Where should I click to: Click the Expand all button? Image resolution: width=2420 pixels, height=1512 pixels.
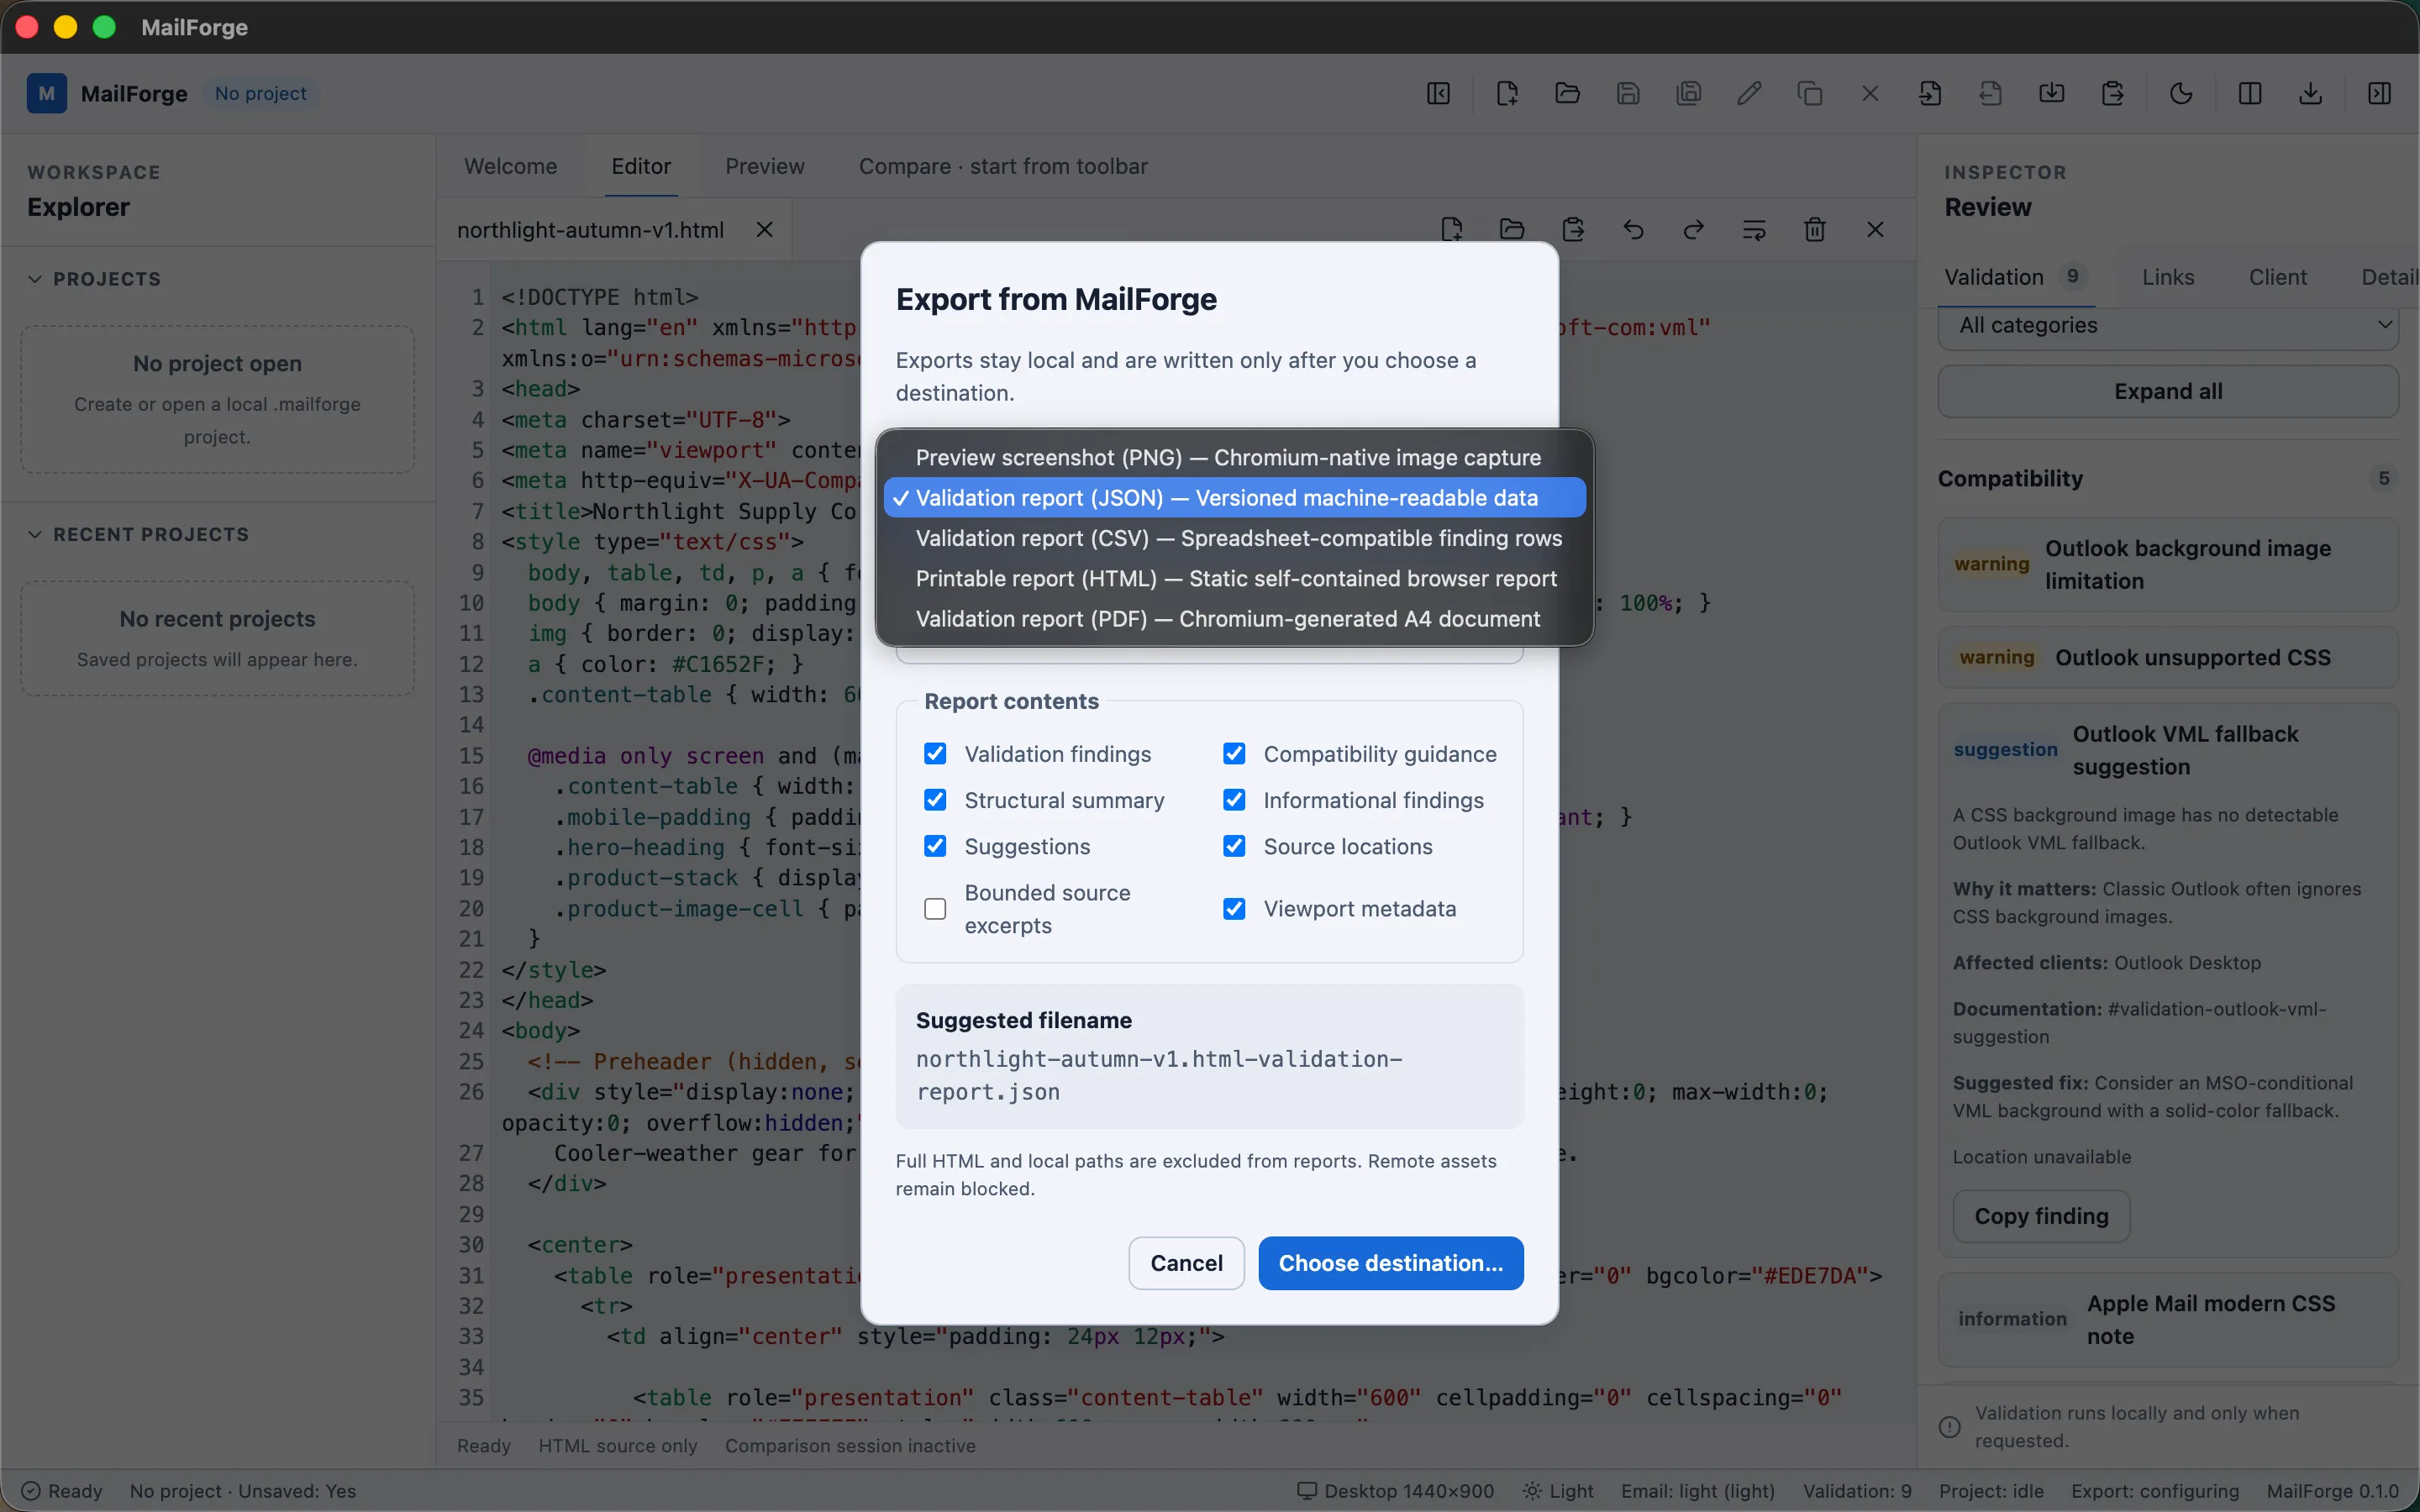click(x=2168, y=392)
